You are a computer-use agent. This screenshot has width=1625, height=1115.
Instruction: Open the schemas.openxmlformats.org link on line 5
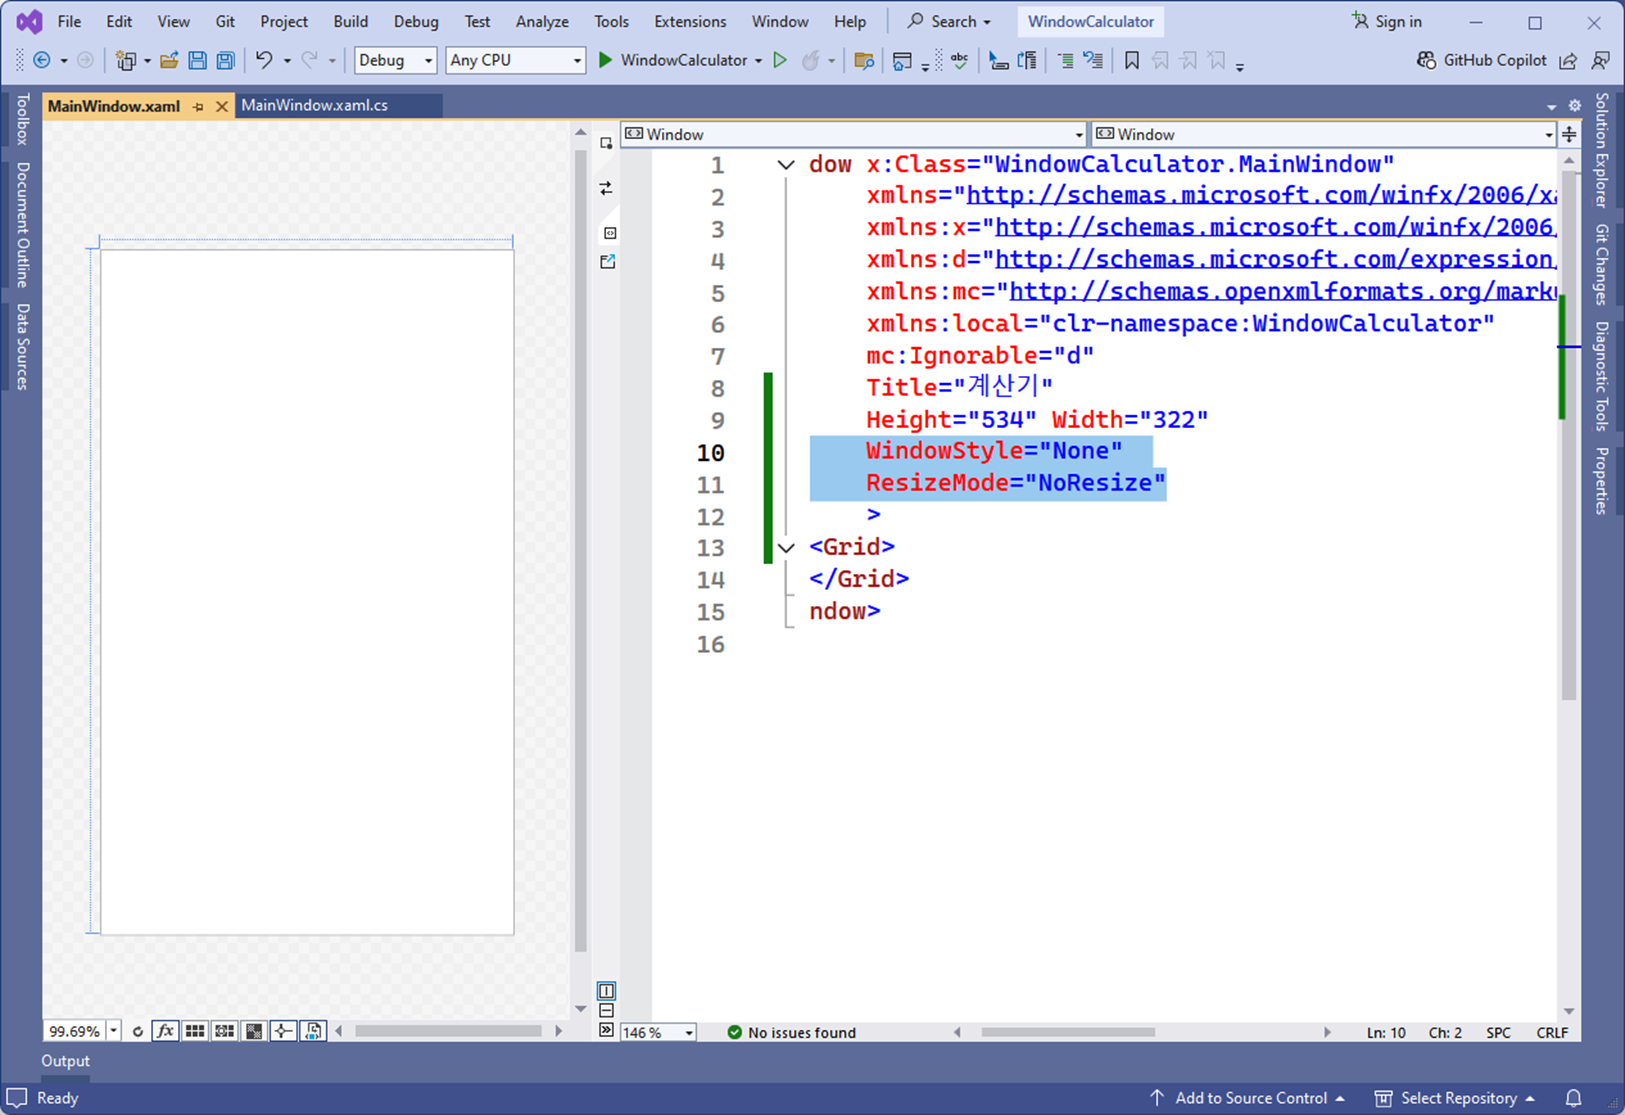click(1283, 291)
